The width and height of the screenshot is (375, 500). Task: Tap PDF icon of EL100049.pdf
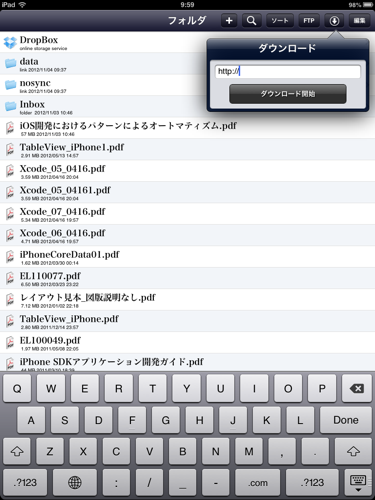(x=10, y=342)
